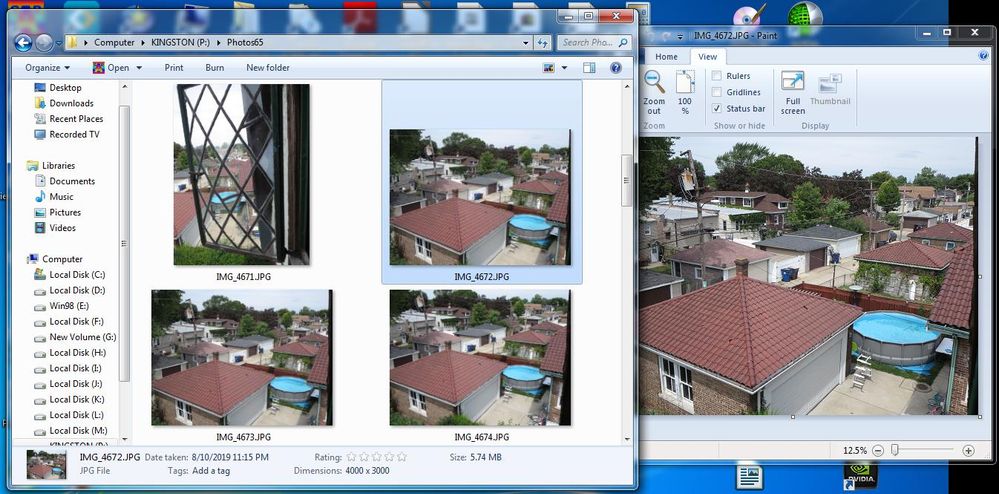Click the zoom-in plus button in Paint status bar
The image size is (999, 494).
[x=968, y=450]
